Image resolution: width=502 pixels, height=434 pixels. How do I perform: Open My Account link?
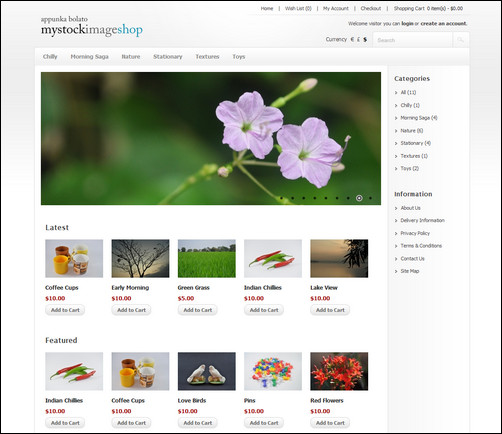(336, 9)
